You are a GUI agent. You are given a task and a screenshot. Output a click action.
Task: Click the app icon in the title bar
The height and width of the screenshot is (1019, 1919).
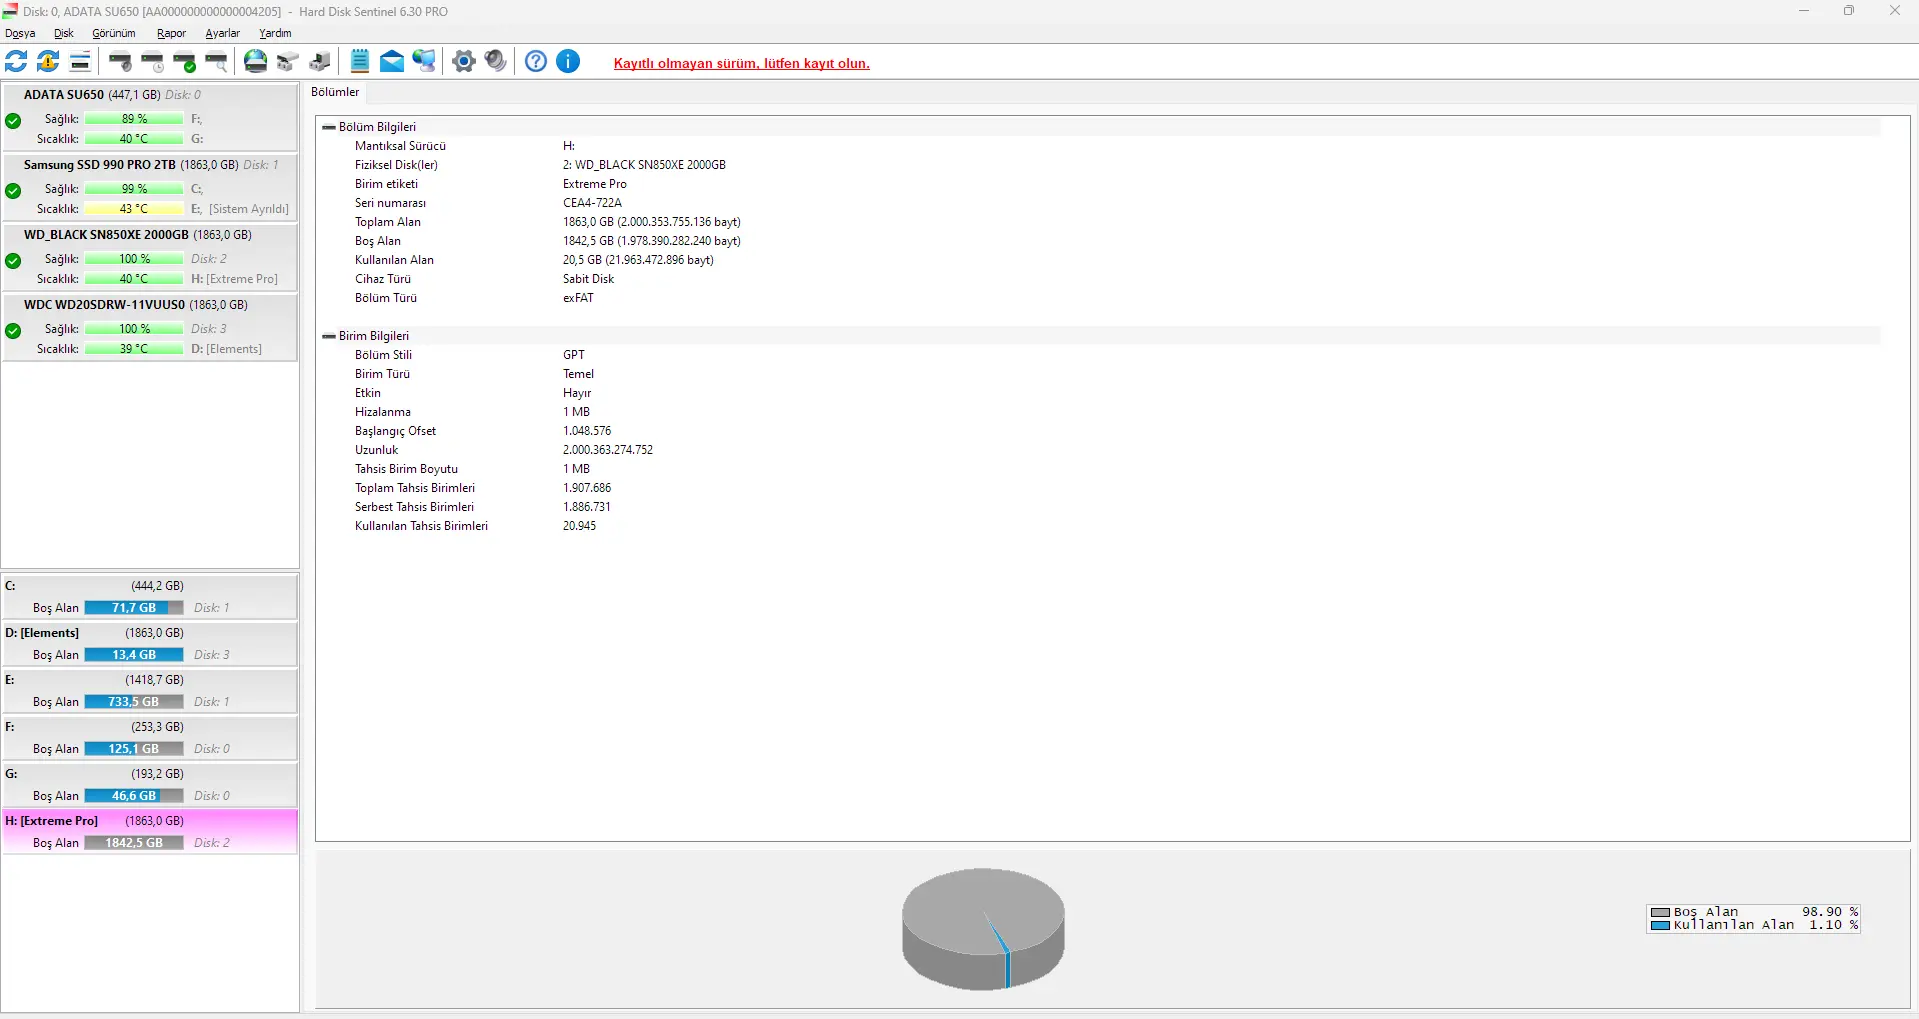point(10,11)
